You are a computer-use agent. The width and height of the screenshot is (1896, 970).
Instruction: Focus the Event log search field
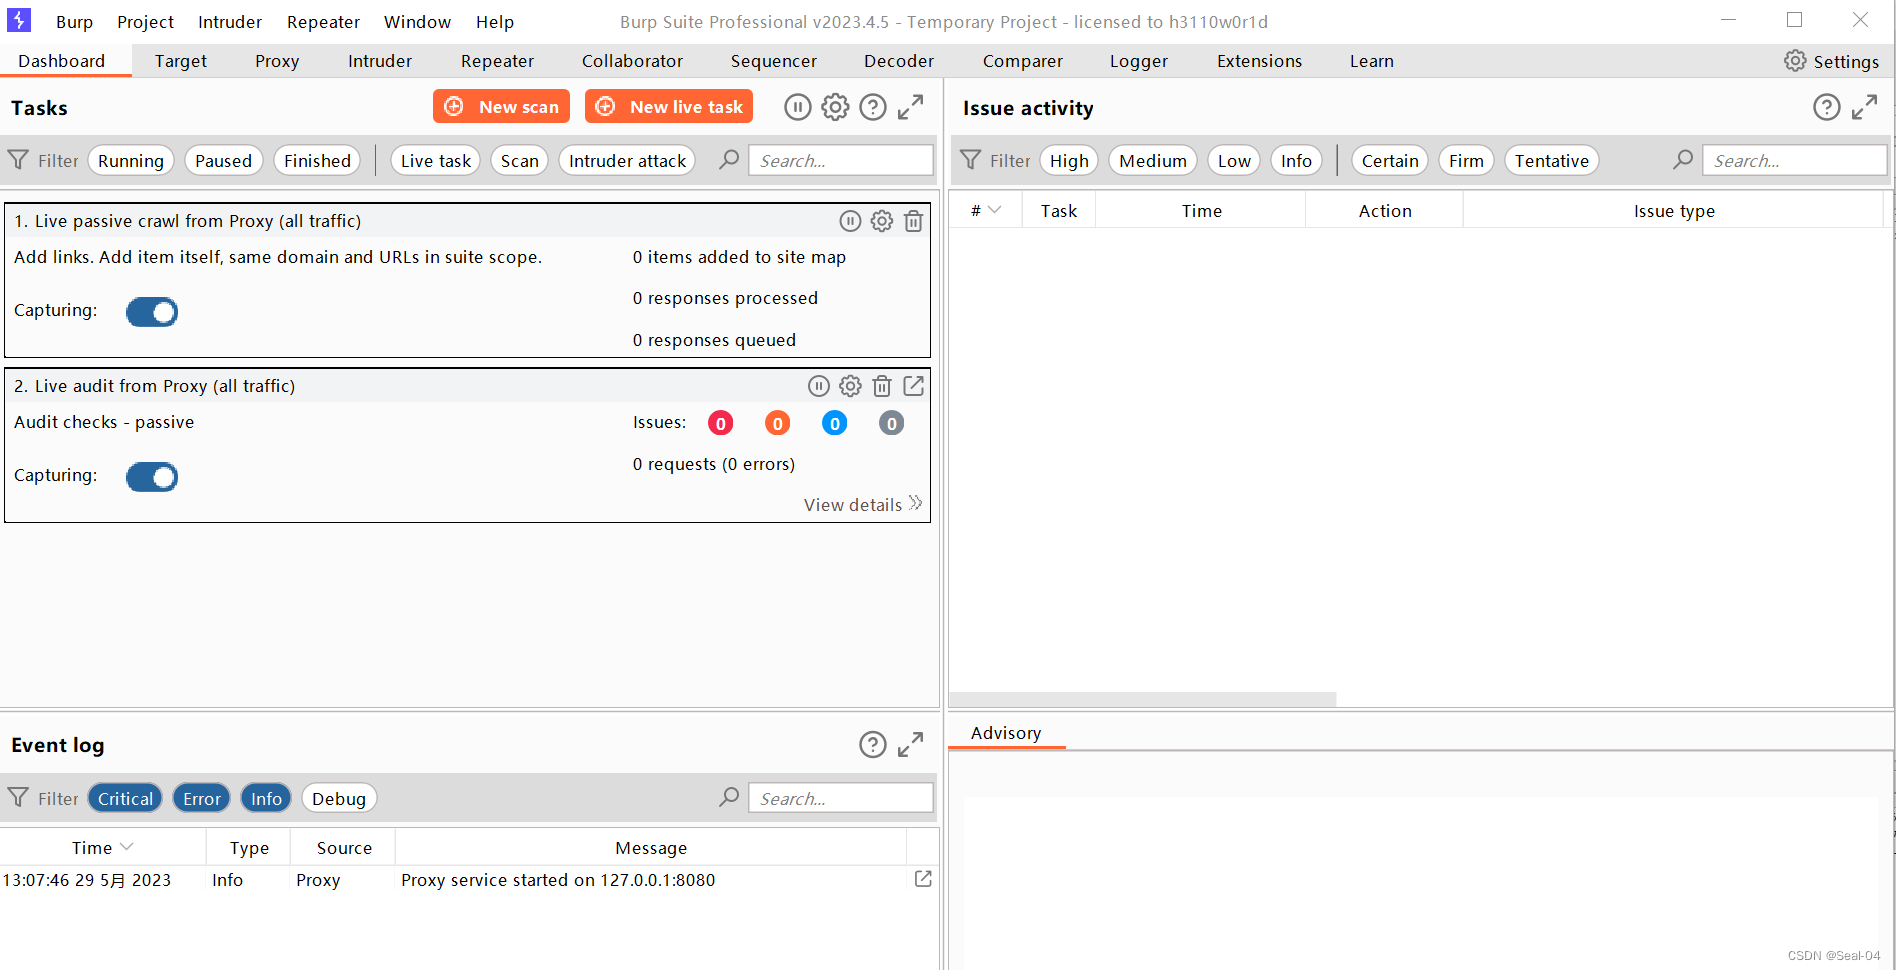coord(841,797)
